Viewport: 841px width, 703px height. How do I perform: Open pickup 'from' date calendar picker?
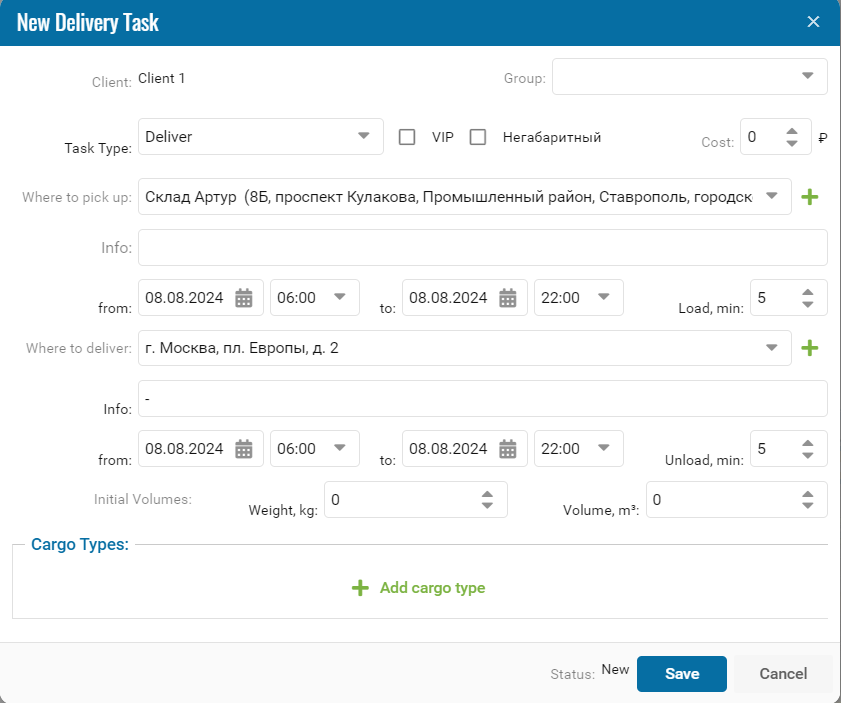[x=244, y=297]
